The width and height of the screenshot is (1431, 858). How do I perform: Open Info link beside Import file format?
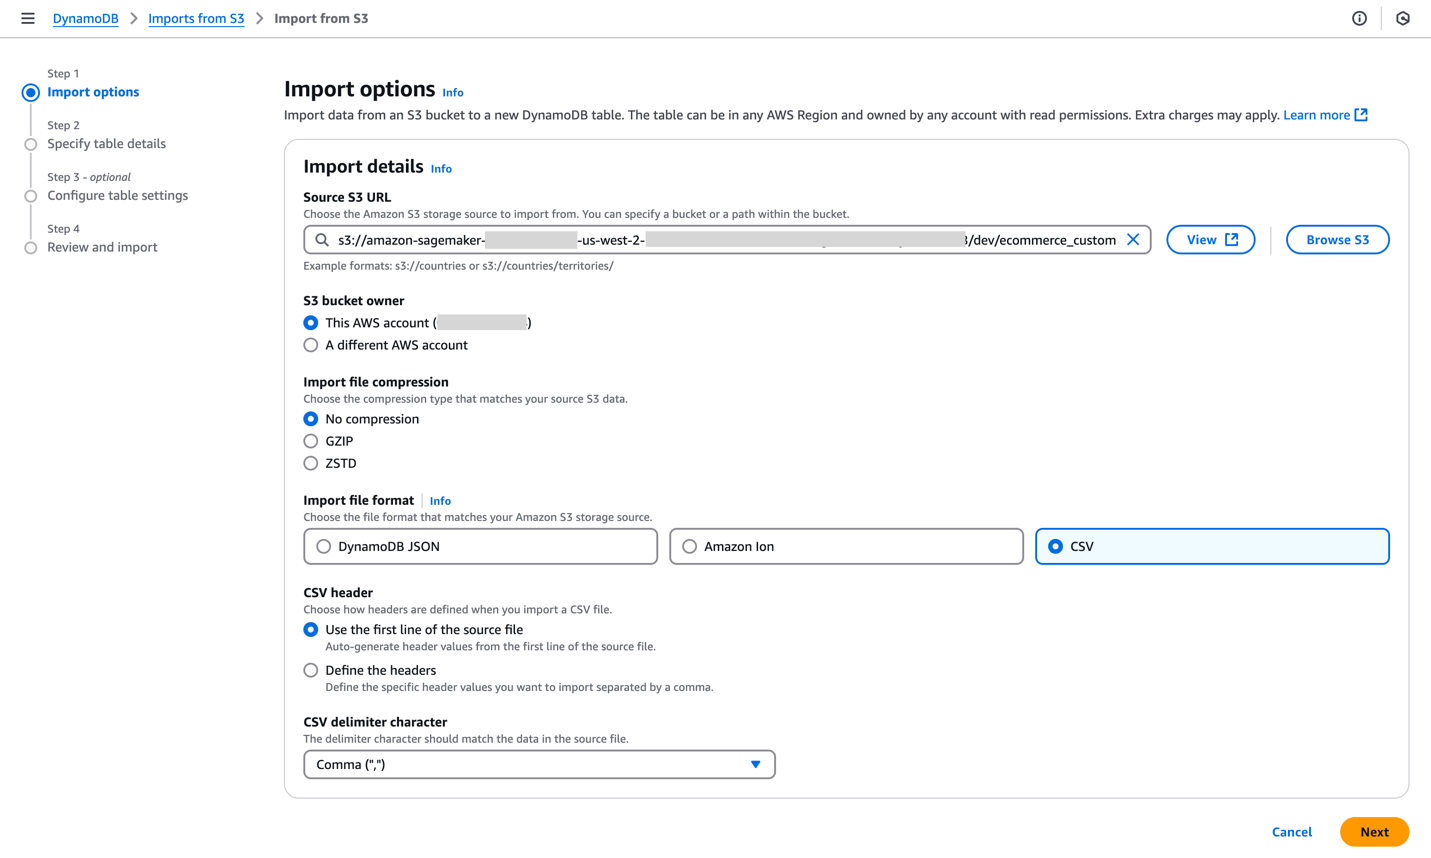tap(440, 501)
